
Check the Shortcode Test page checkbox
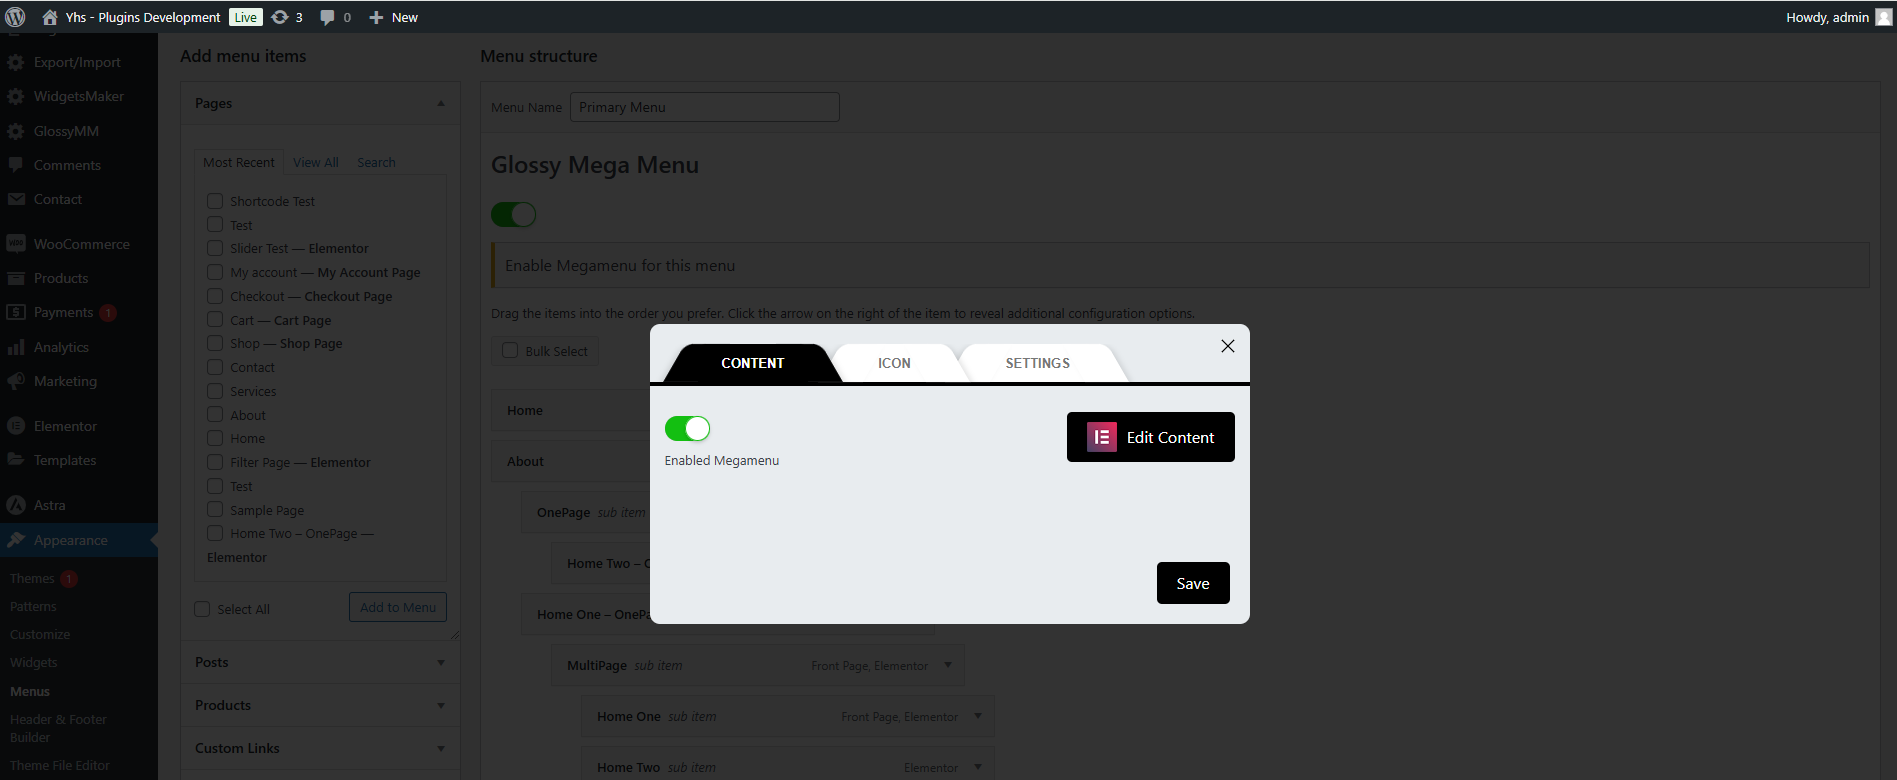[215, 201]
